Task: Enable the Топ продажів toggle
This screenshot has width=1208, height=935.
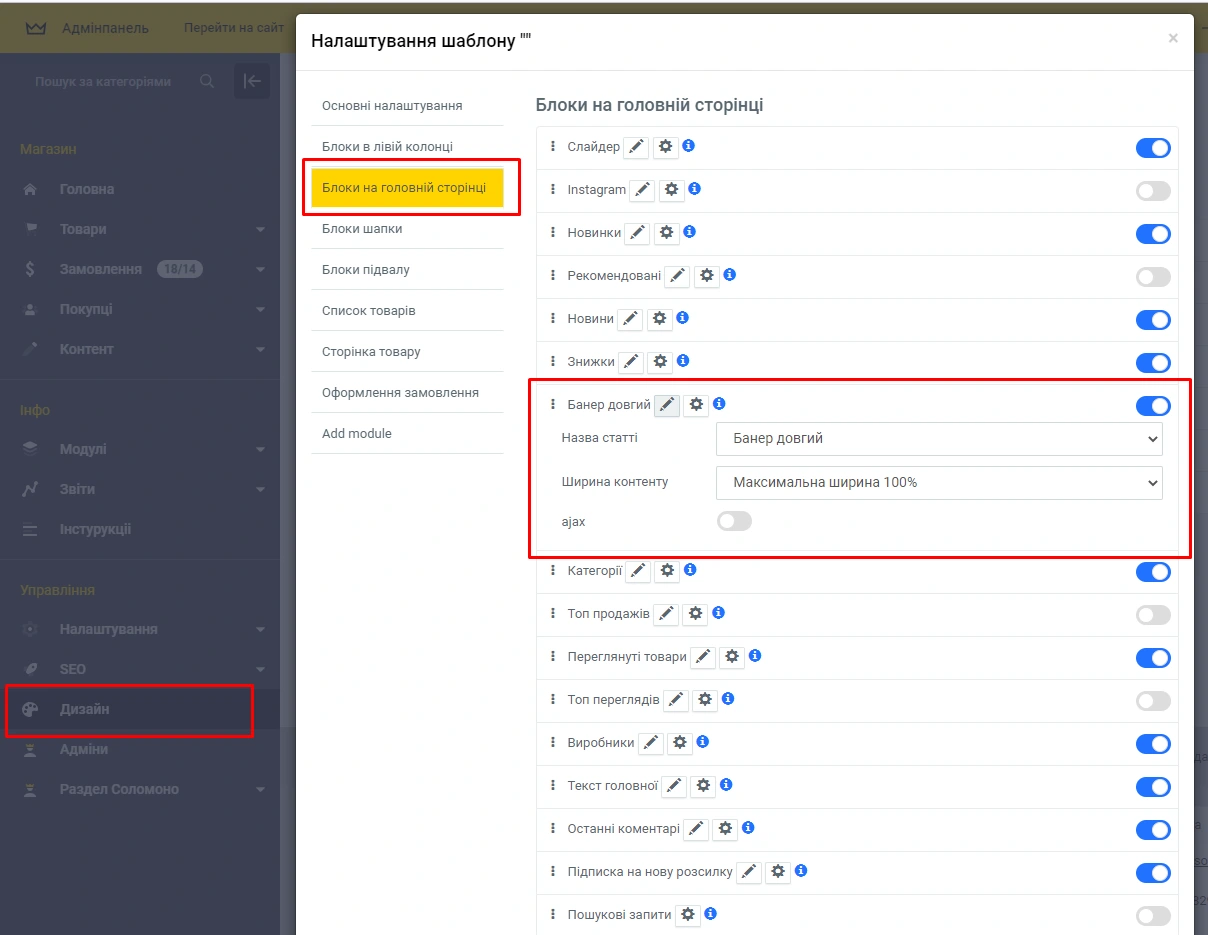Action: [x=1152, y=615]
